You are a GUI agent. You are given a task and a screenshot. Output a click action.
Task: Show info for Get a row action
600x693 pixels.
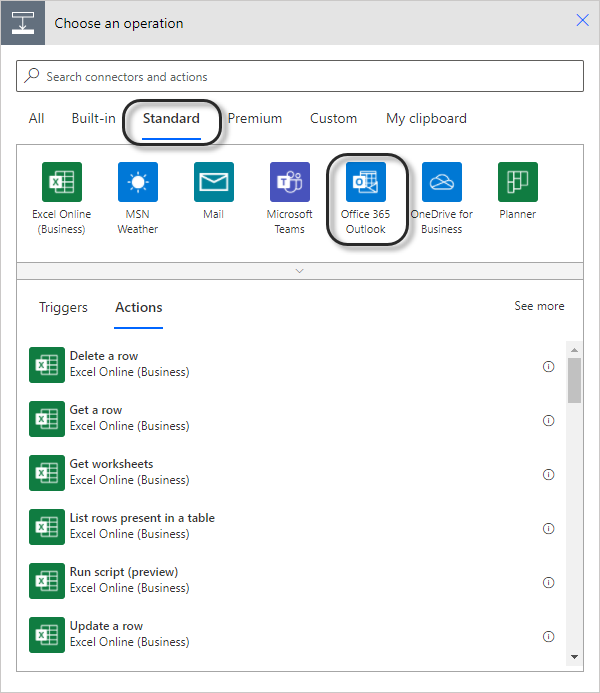(548, 420)
